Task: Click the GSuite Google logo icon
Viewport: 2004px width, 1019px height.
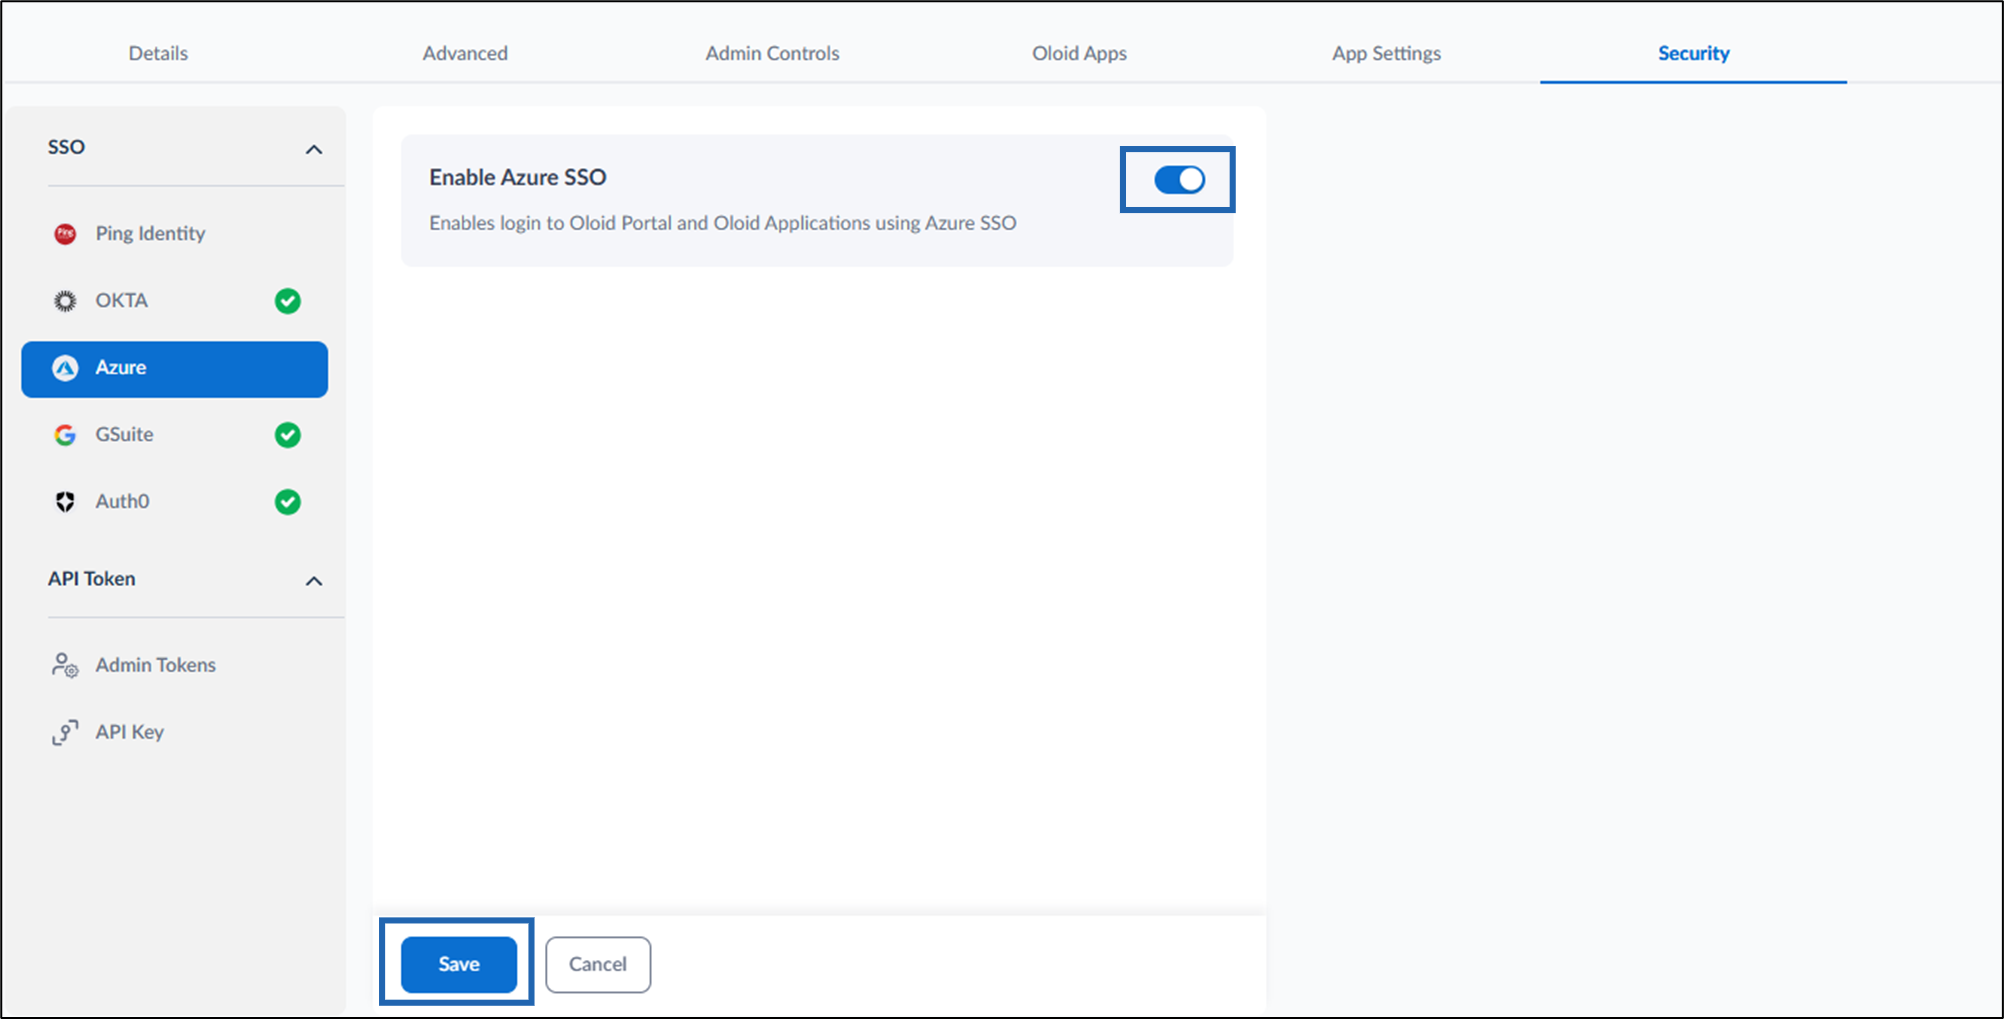Action: pos(65,435)
